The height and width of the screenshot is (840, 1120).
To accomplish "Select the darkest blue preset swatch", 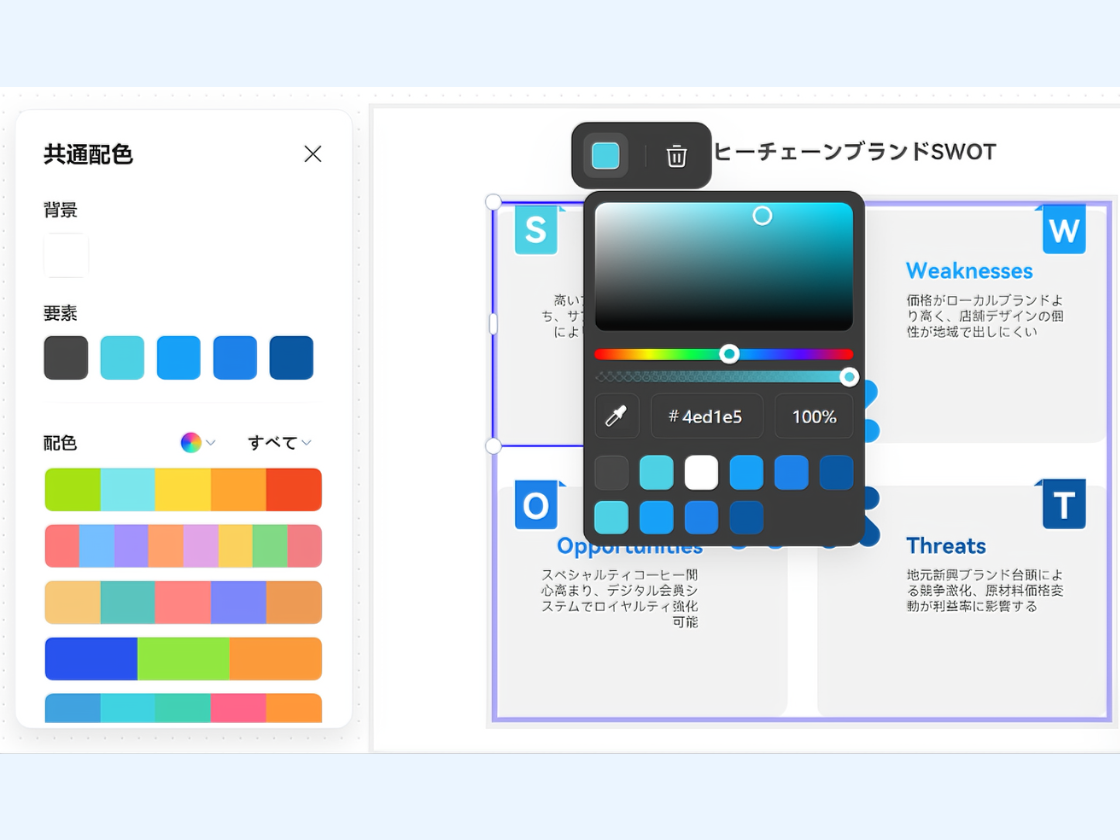I will point(836,471).
